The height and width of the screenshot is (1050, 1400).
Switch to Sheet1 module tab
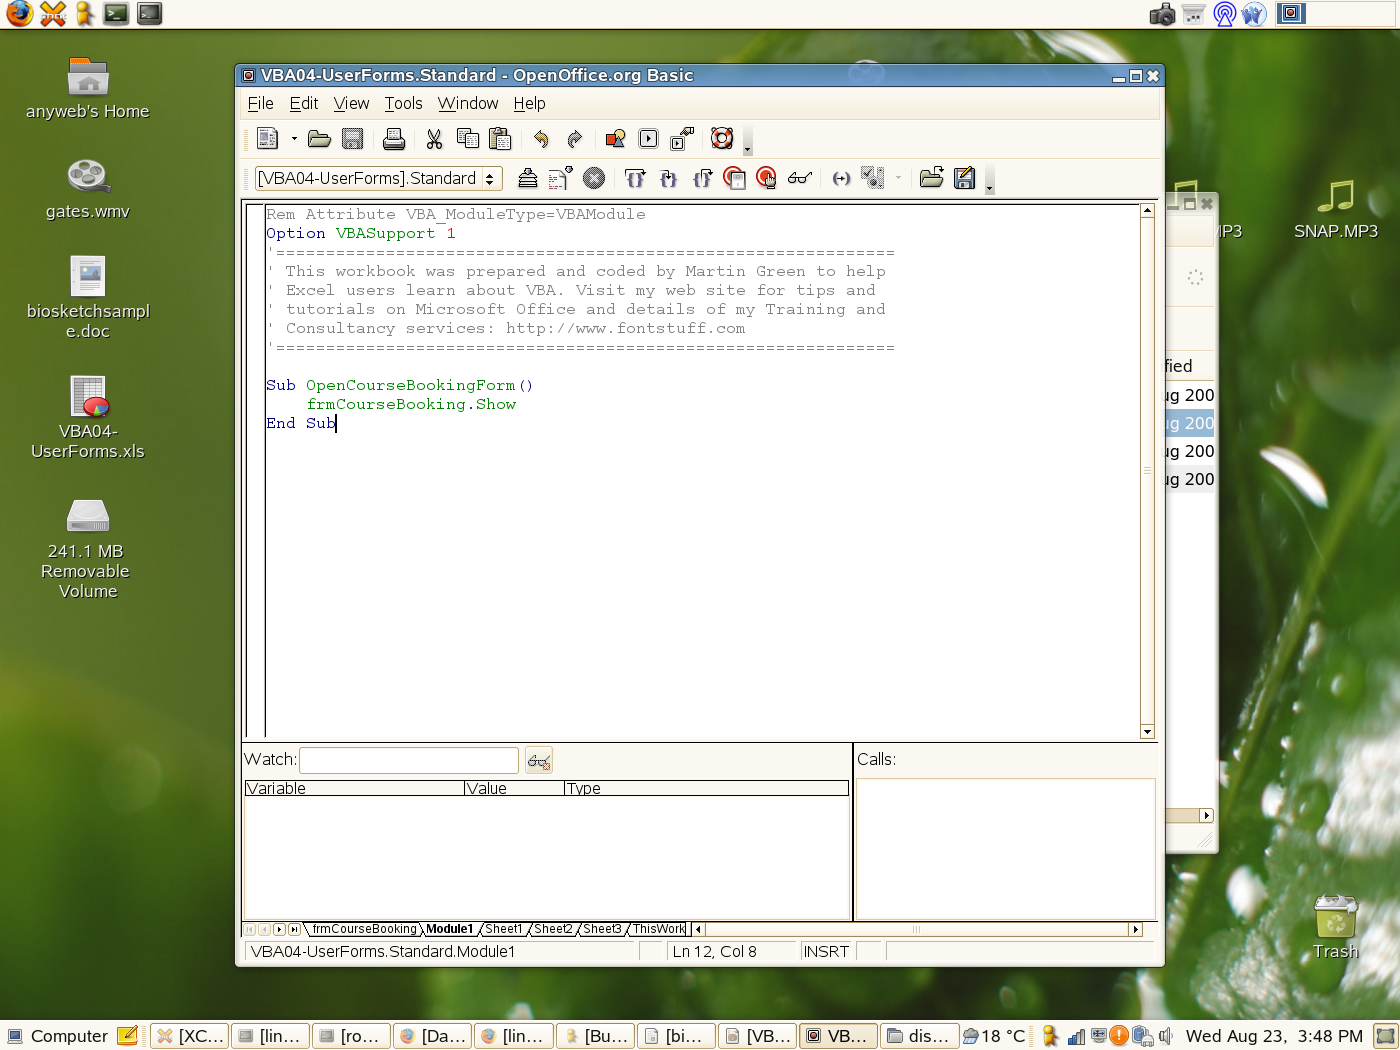point(503,929)
